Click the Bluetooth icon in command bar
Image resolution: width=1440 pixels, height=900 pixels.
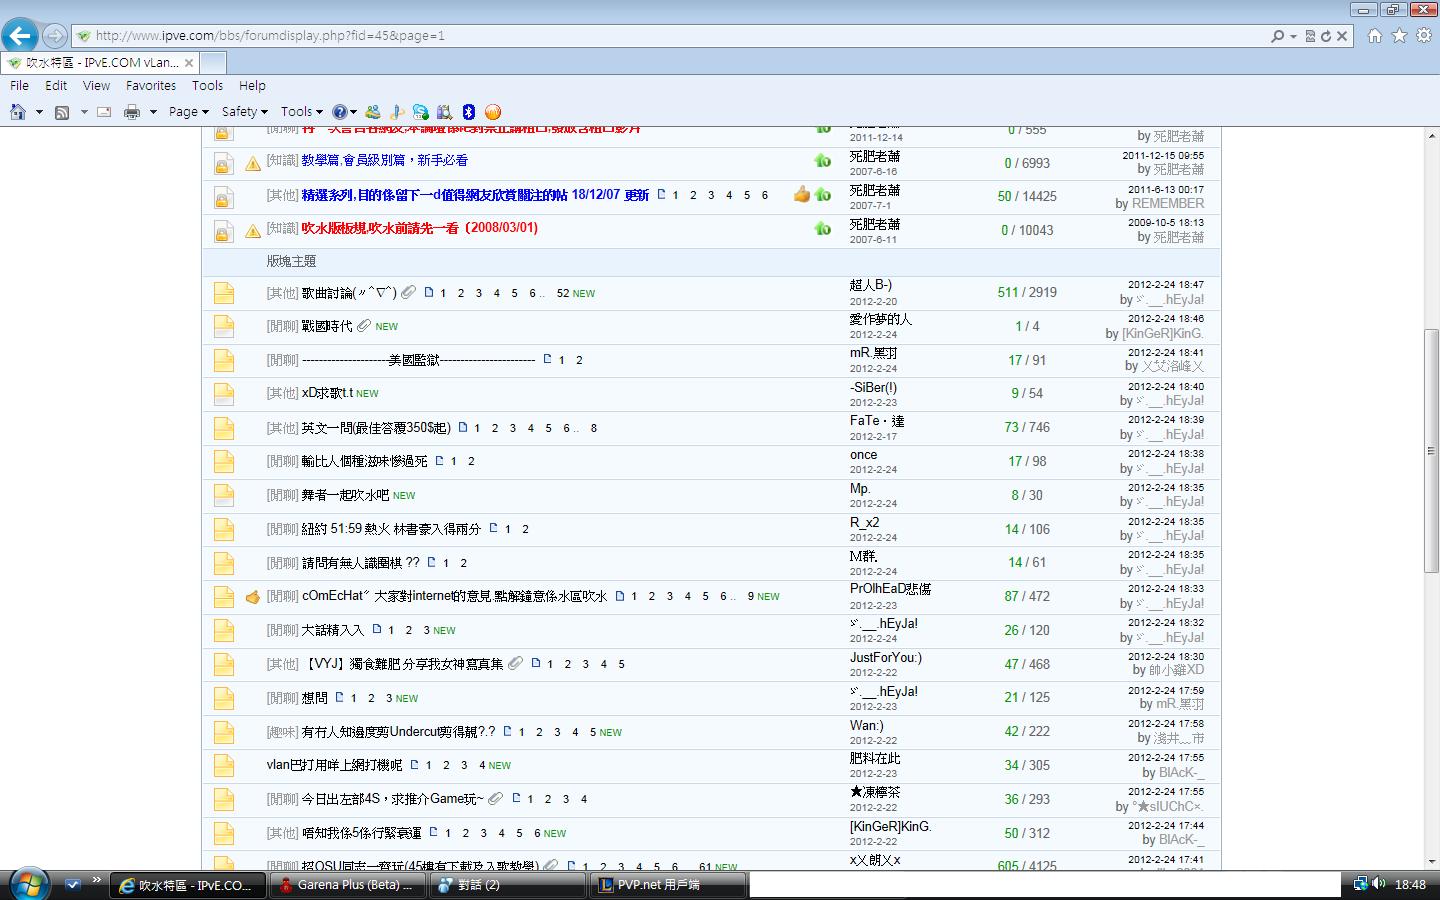[x=468, y=112]
